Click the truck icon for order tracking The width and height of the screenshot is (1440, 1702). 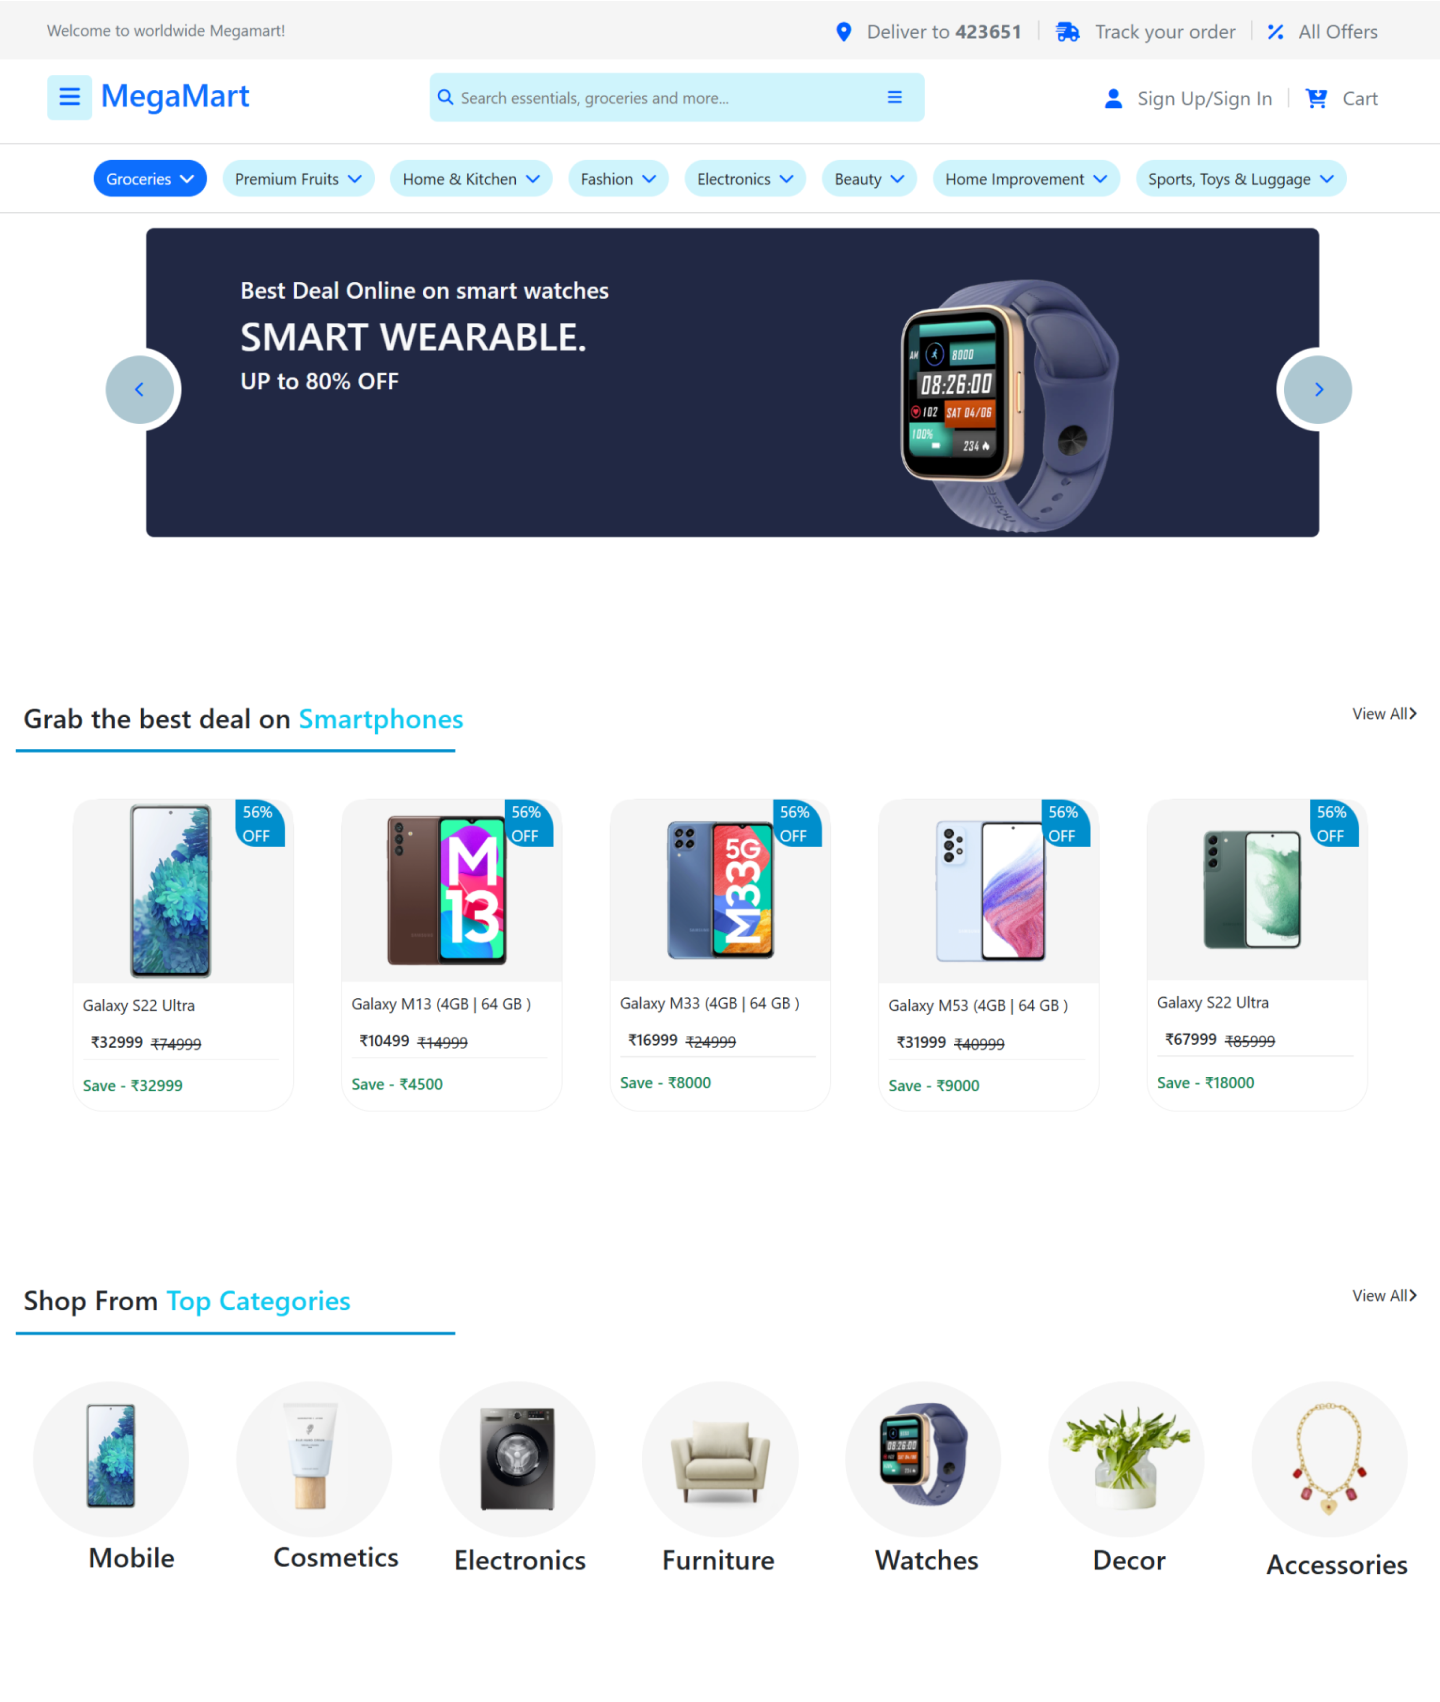(1068, 32)
